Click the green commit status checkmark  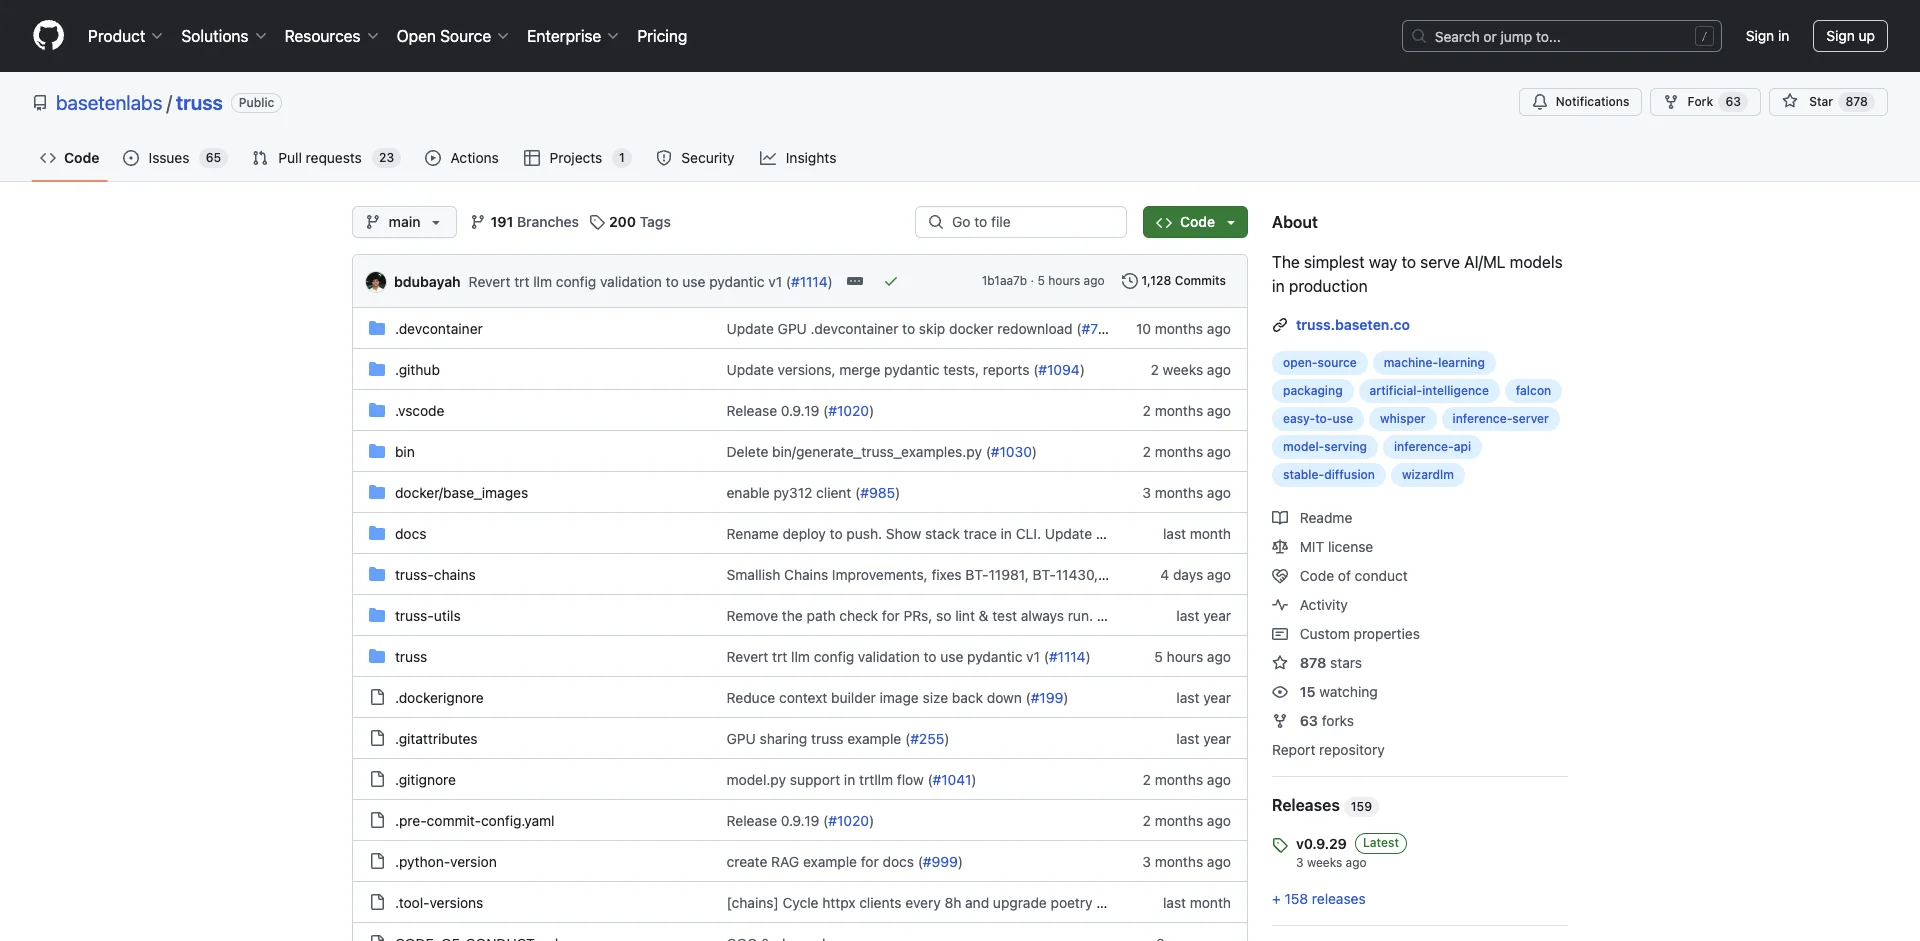pos(891,282)
